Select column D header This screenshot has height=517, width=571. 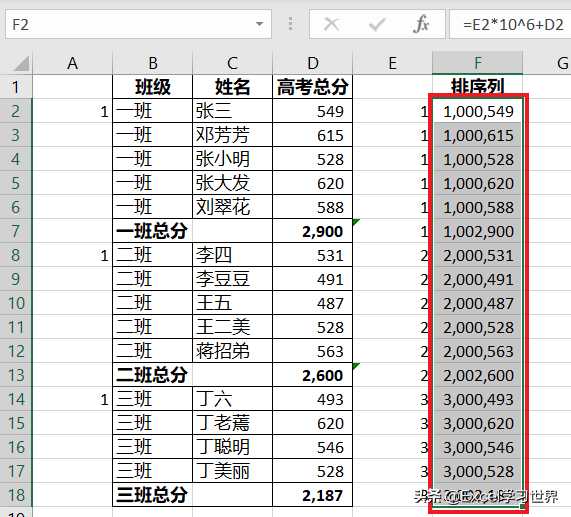click(312, 63)
